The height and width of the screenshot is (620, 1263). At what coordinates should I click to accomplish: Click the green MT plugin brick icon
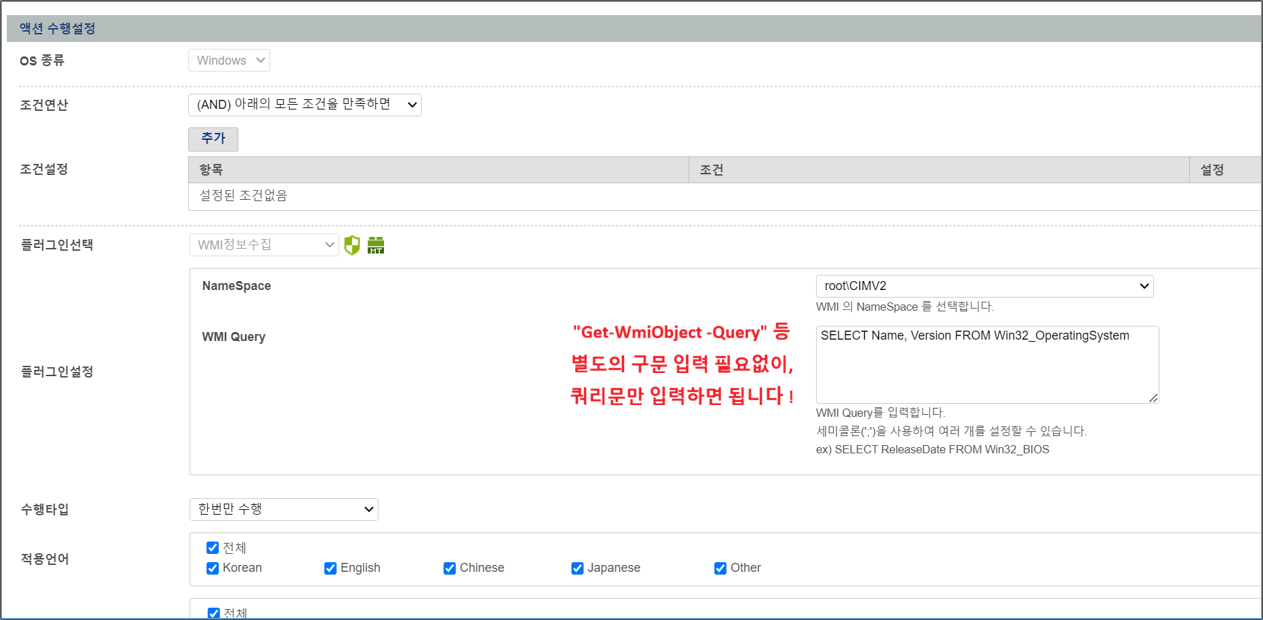coord(375,244)
